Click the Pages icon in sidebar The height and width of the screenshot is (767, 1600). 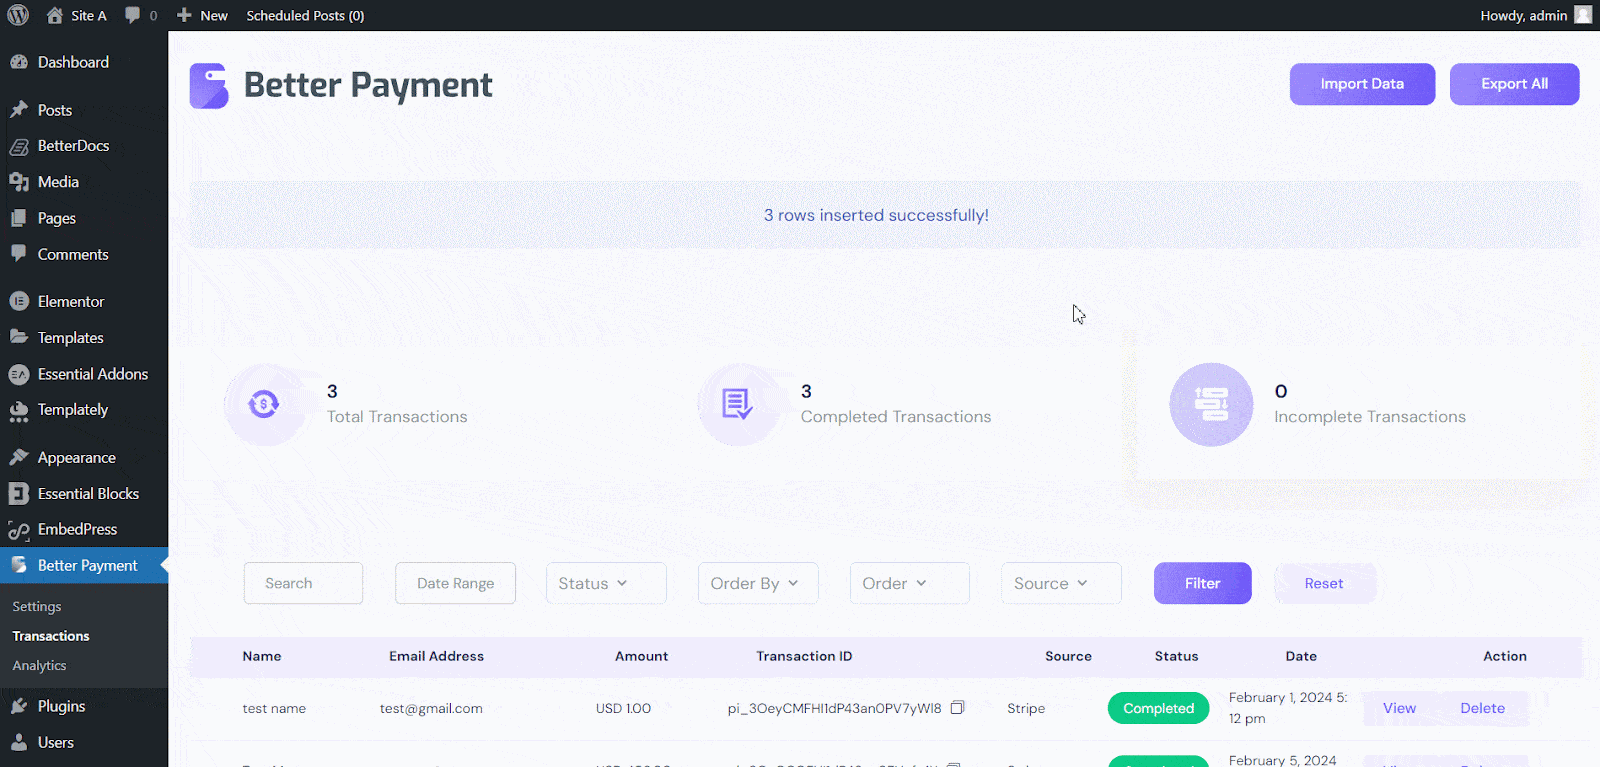click(19, 218)
